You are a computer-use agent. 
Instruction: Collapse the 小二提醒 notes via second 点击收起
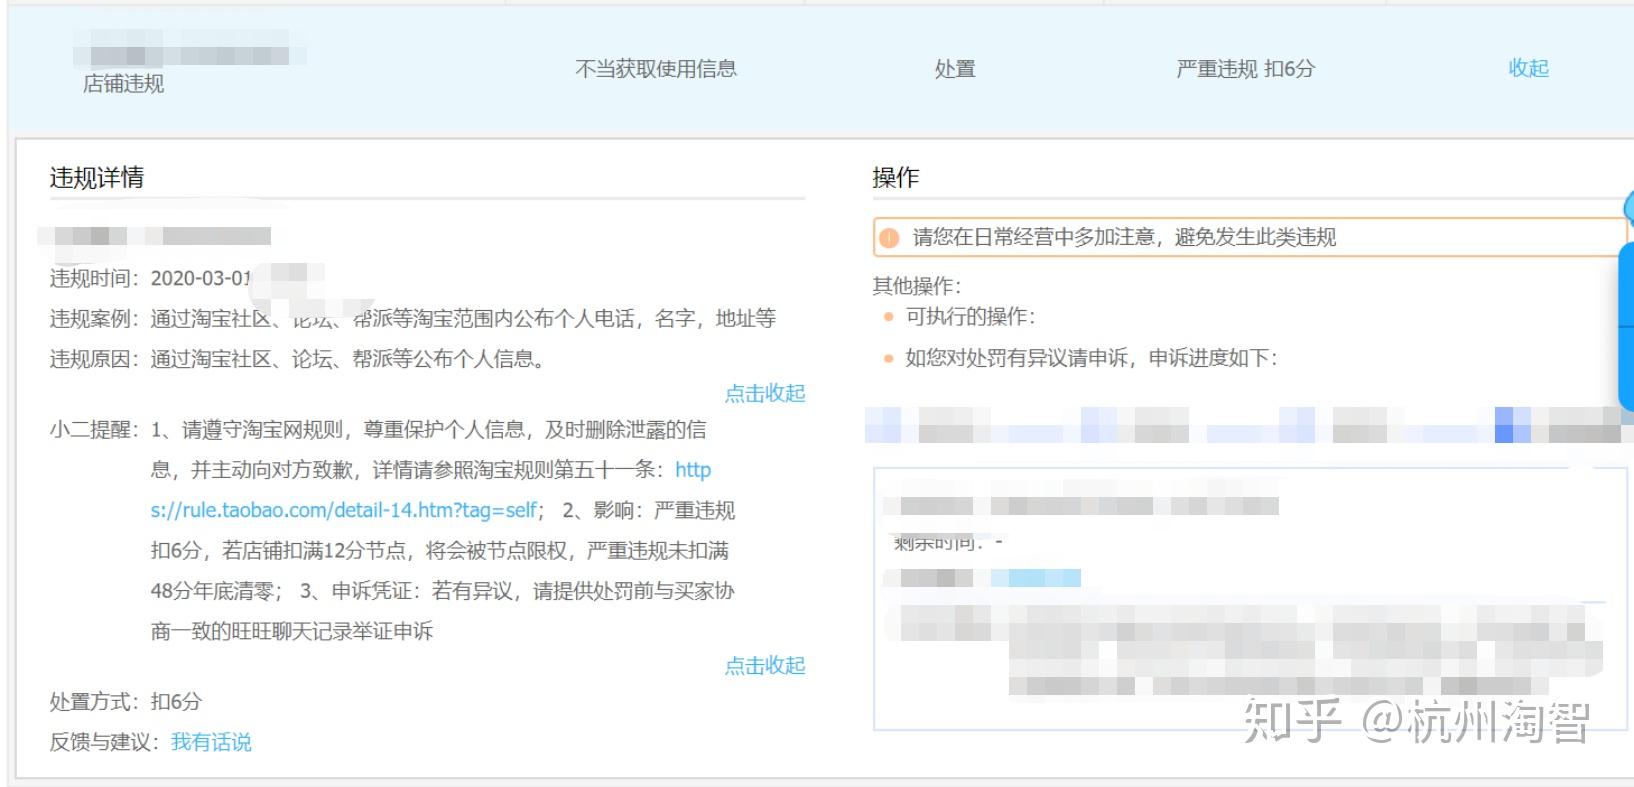click(x=765, y=665)
